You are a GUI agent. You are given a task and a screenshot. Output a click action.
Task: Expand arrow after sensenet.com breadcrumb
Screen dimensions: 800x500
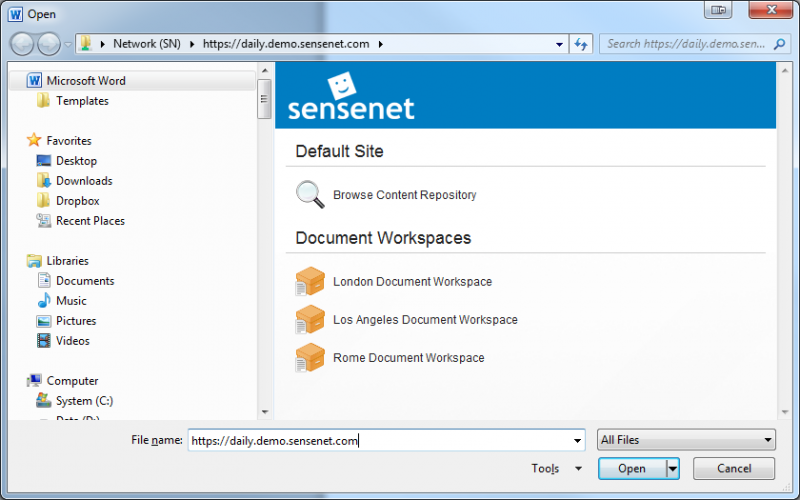[381, 44]
